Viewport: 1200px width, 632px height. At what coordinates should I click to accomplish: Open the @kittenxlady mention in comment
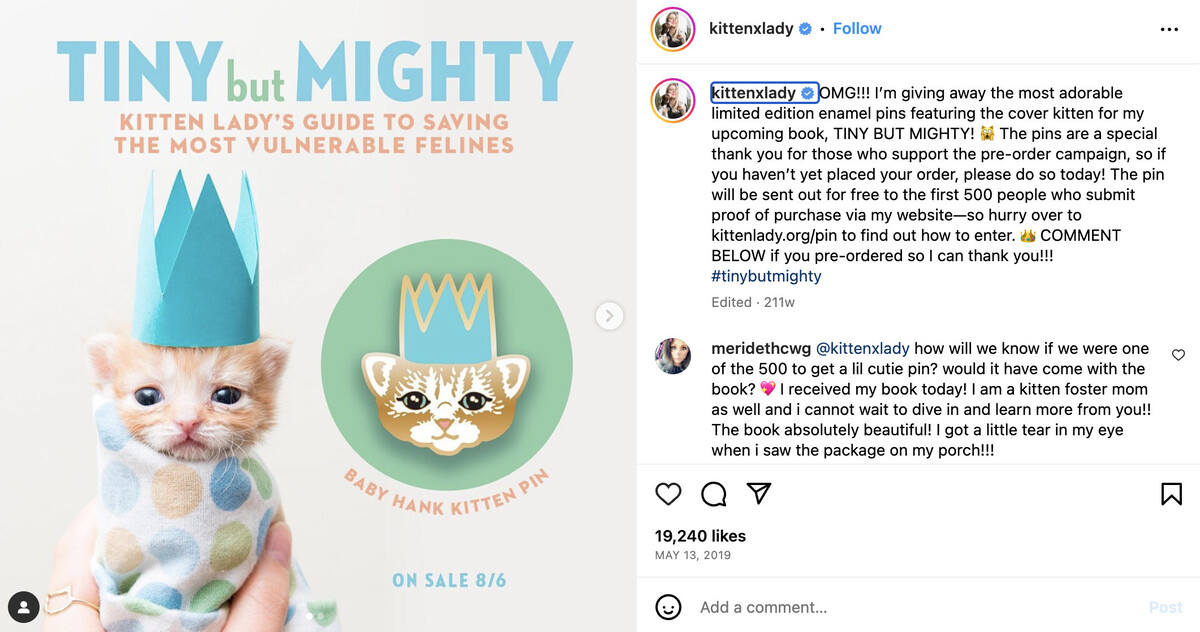(863, 349)
